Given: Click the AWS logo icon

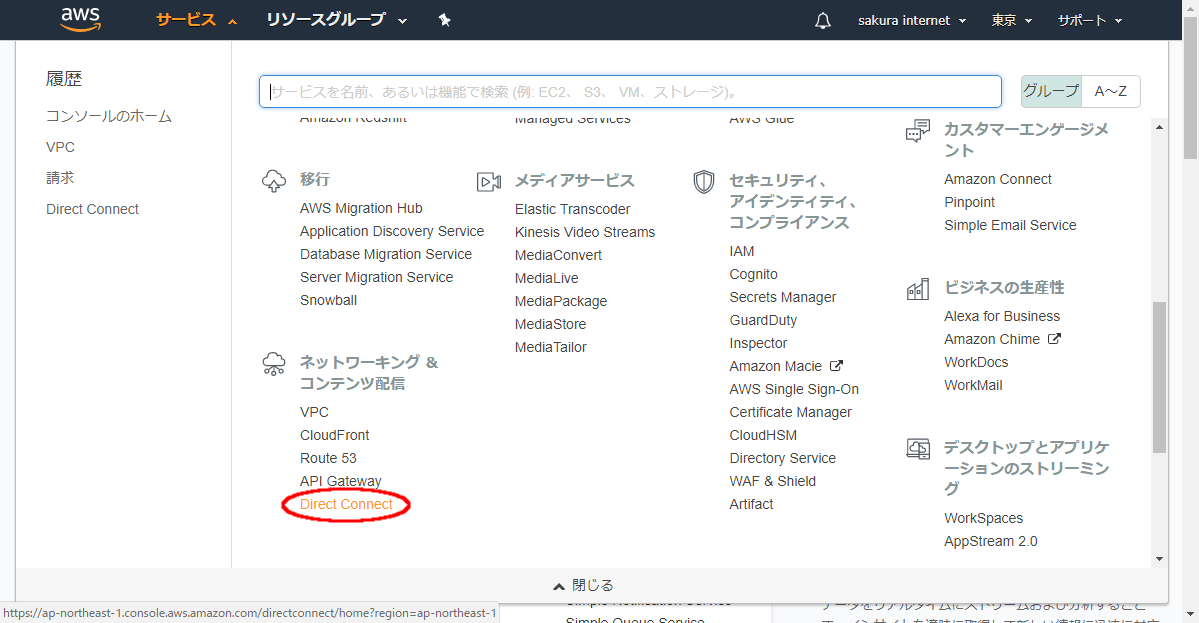Looking at the screenshot, I should (x=80, y=19).
